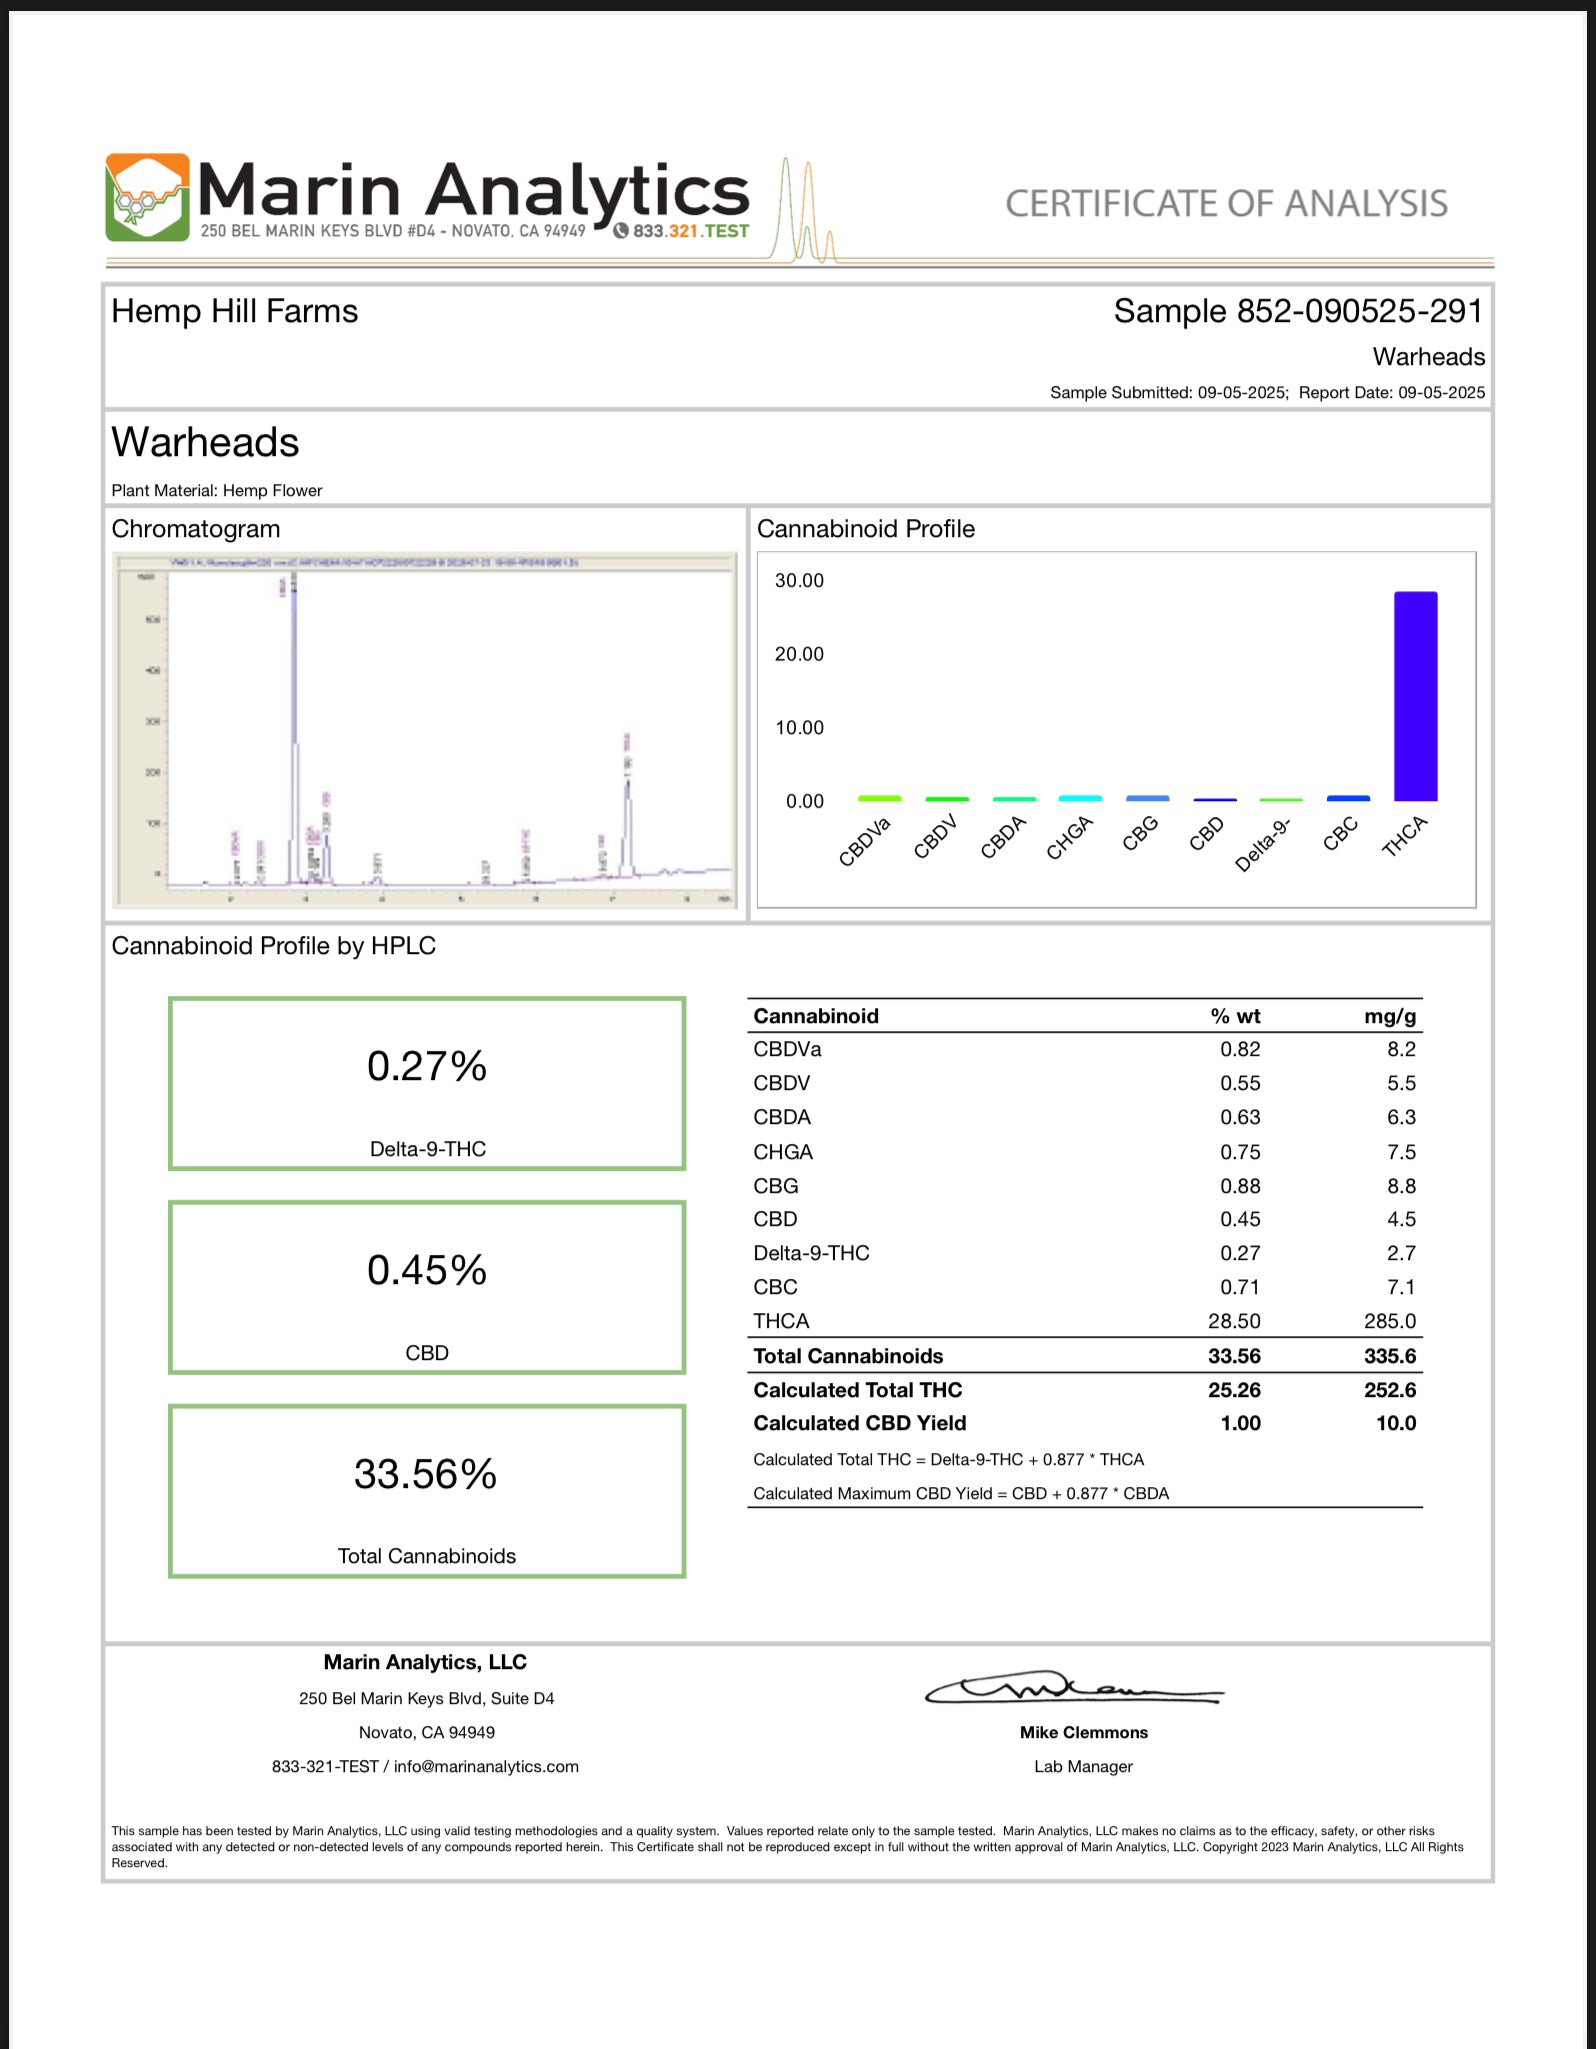The image size is (1596, 2049).
Task: Select the tall THCA bar in chart
Action: [x=1415, y=696]
